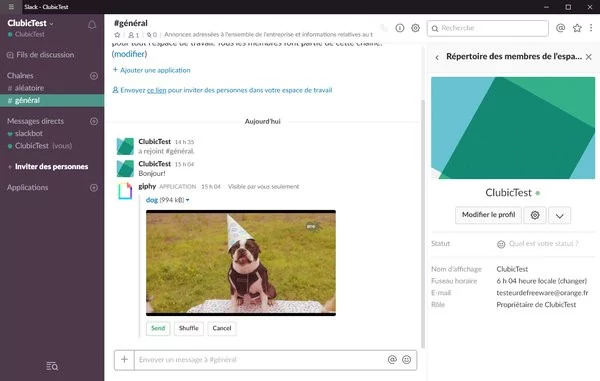Open ClubicTest avatar on 'a rejoint' message
This screenshot has height=381, width=600.
click(x=125, y=147)
